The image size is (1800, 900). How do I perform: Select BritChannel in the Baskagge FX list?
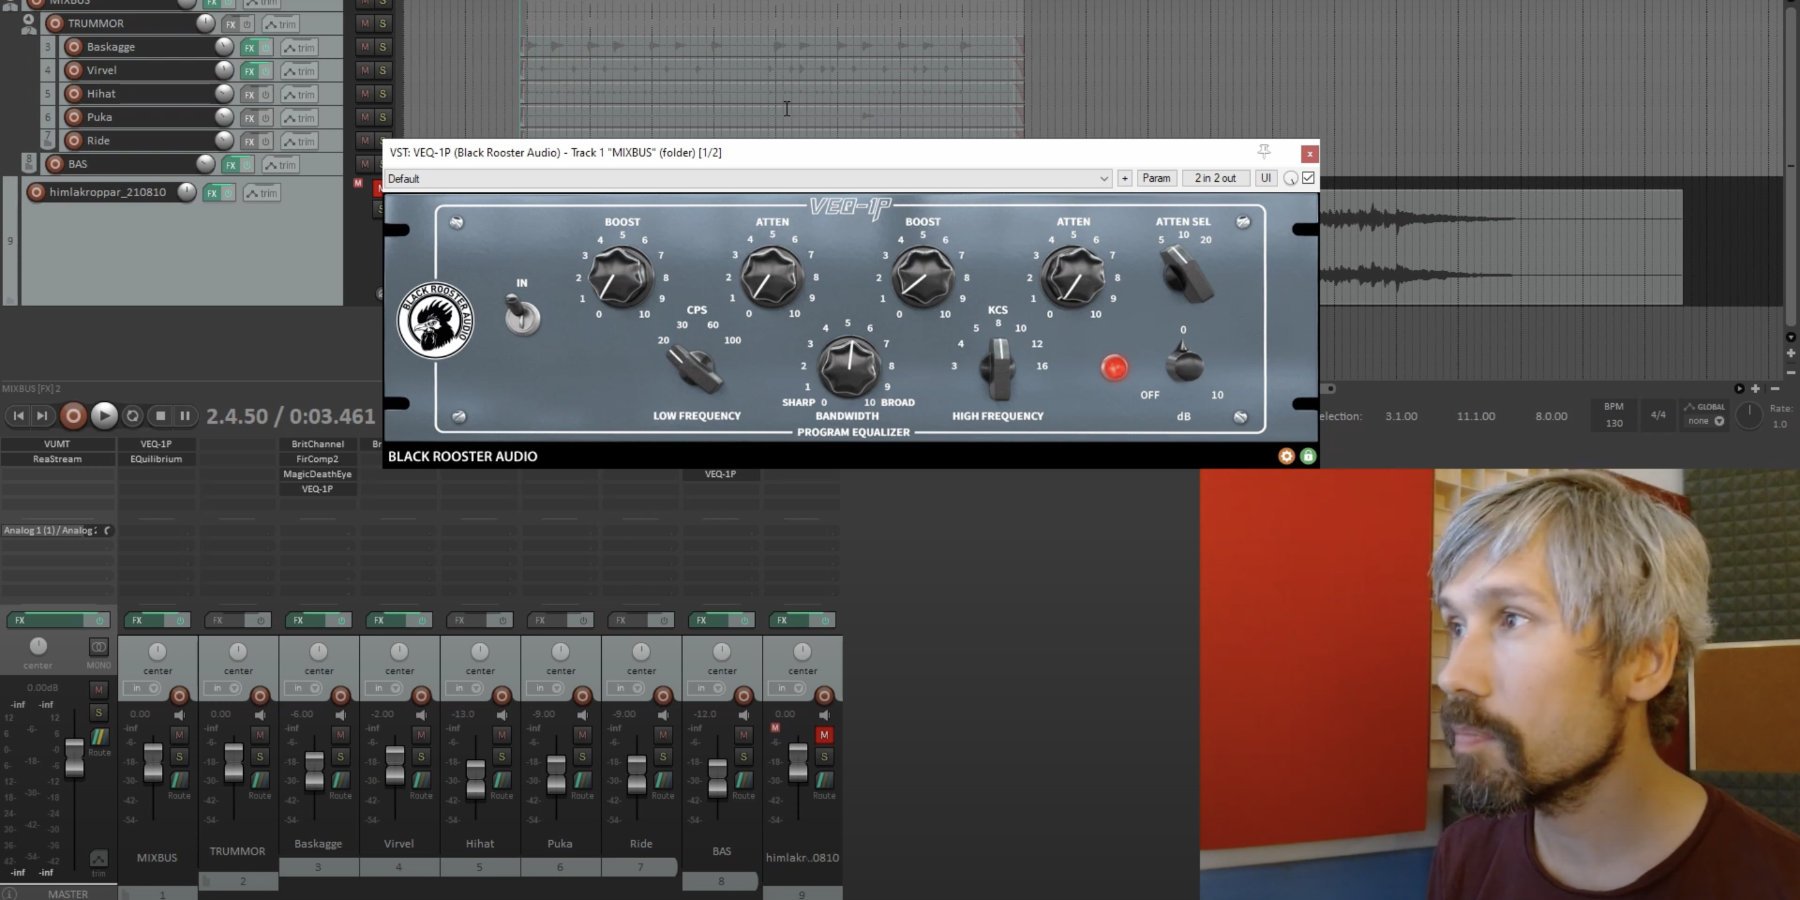(318, 444)
